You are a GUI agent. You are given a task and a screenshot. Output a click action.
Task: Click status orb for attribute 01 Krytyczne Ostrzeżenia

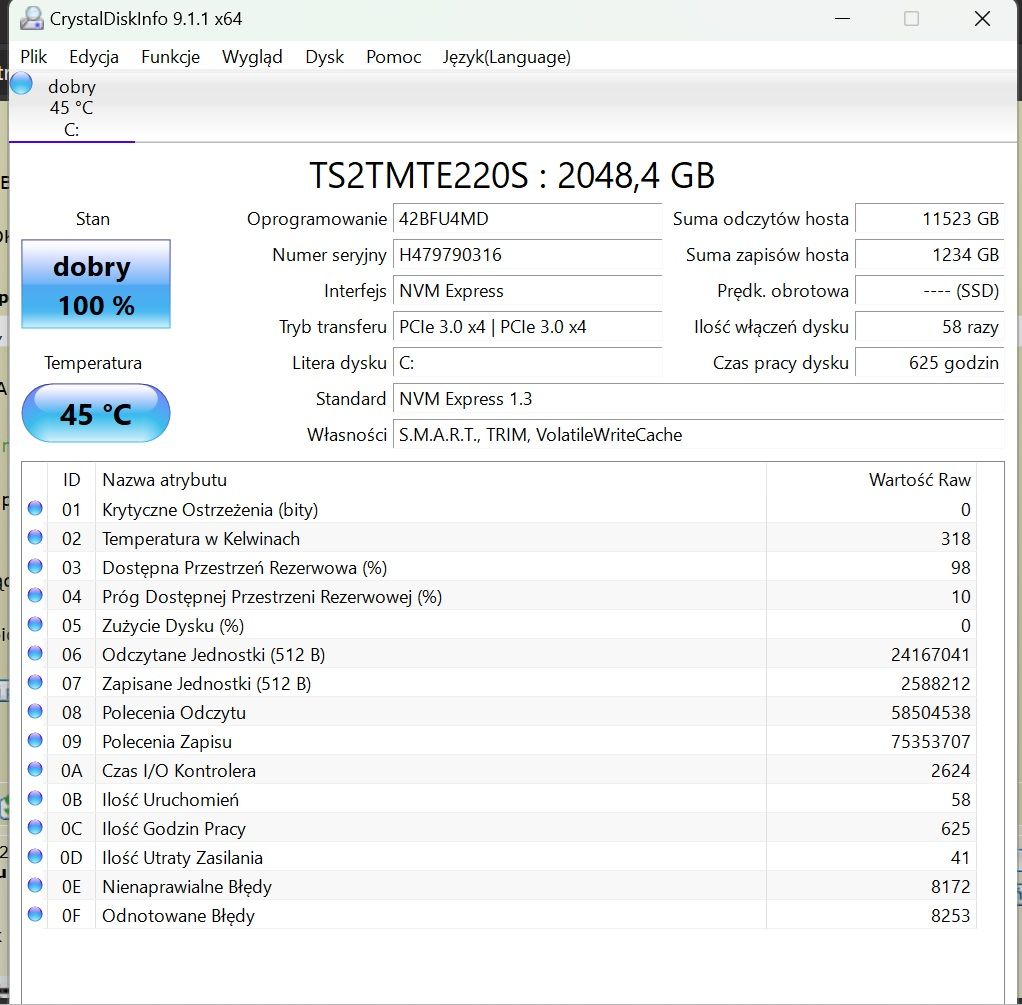(x=35, y=508)
